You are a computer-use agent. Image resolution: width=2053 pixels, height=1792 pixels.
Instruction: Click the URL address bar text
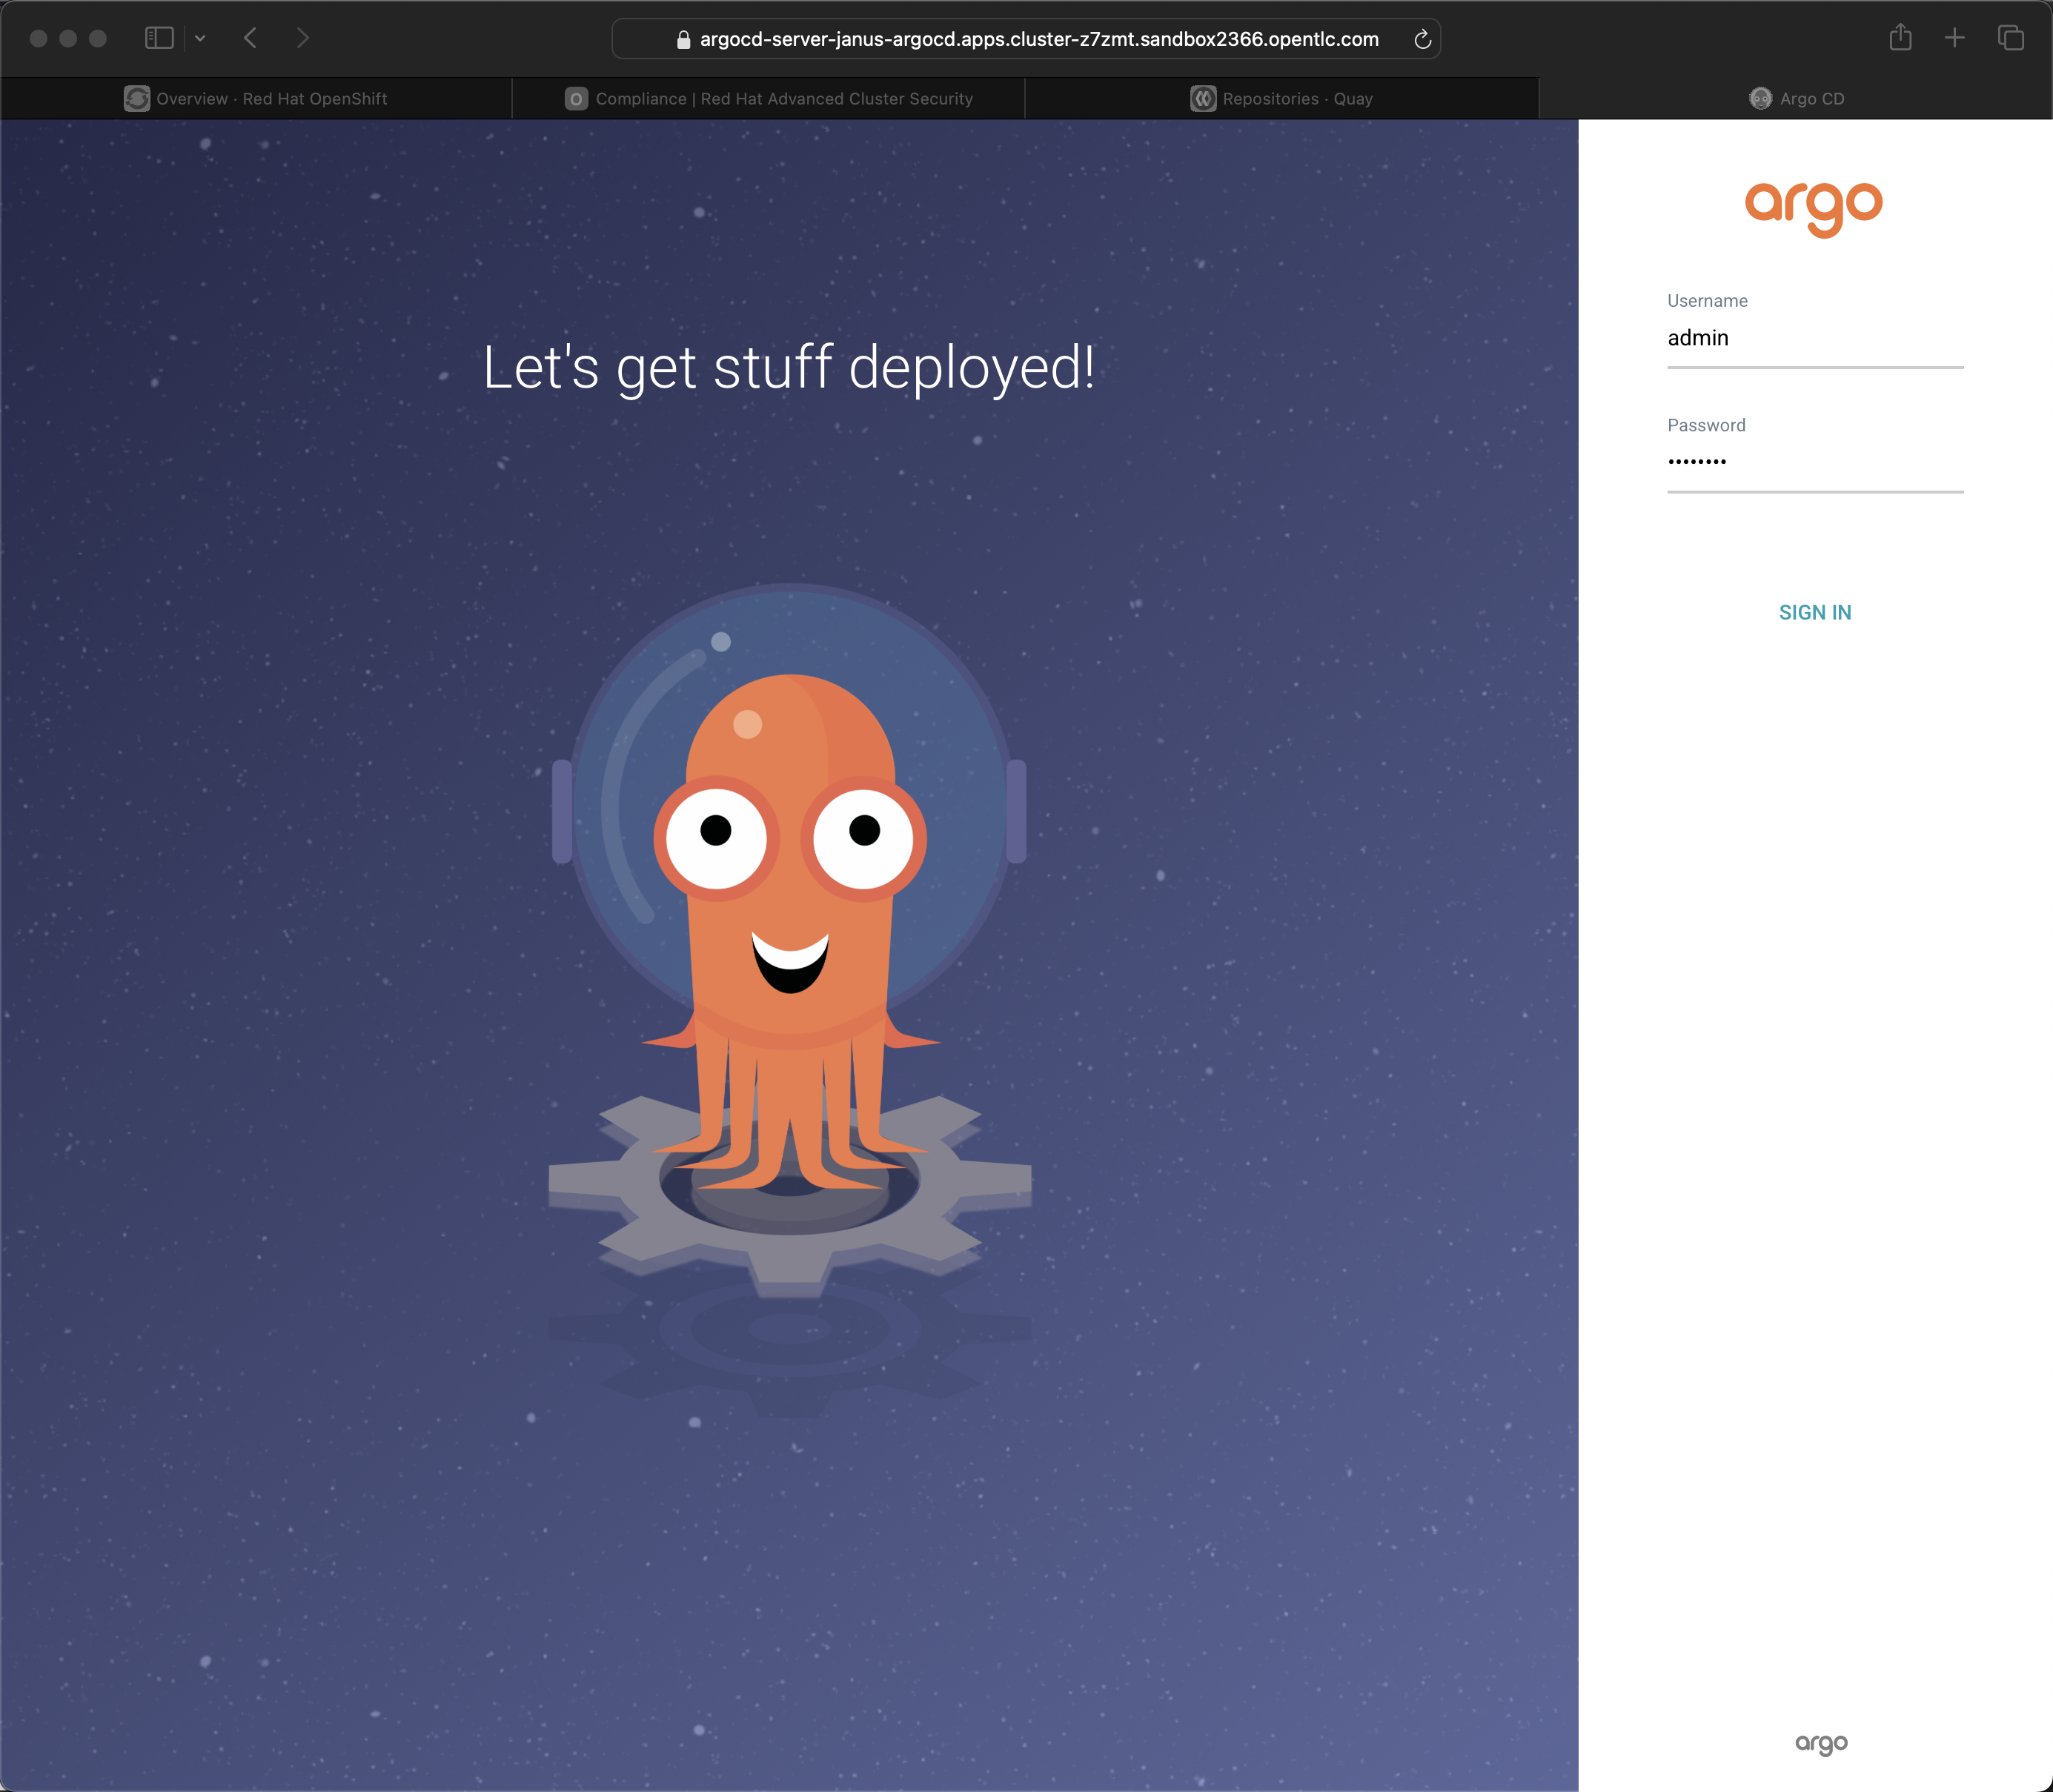point(1038,40)
